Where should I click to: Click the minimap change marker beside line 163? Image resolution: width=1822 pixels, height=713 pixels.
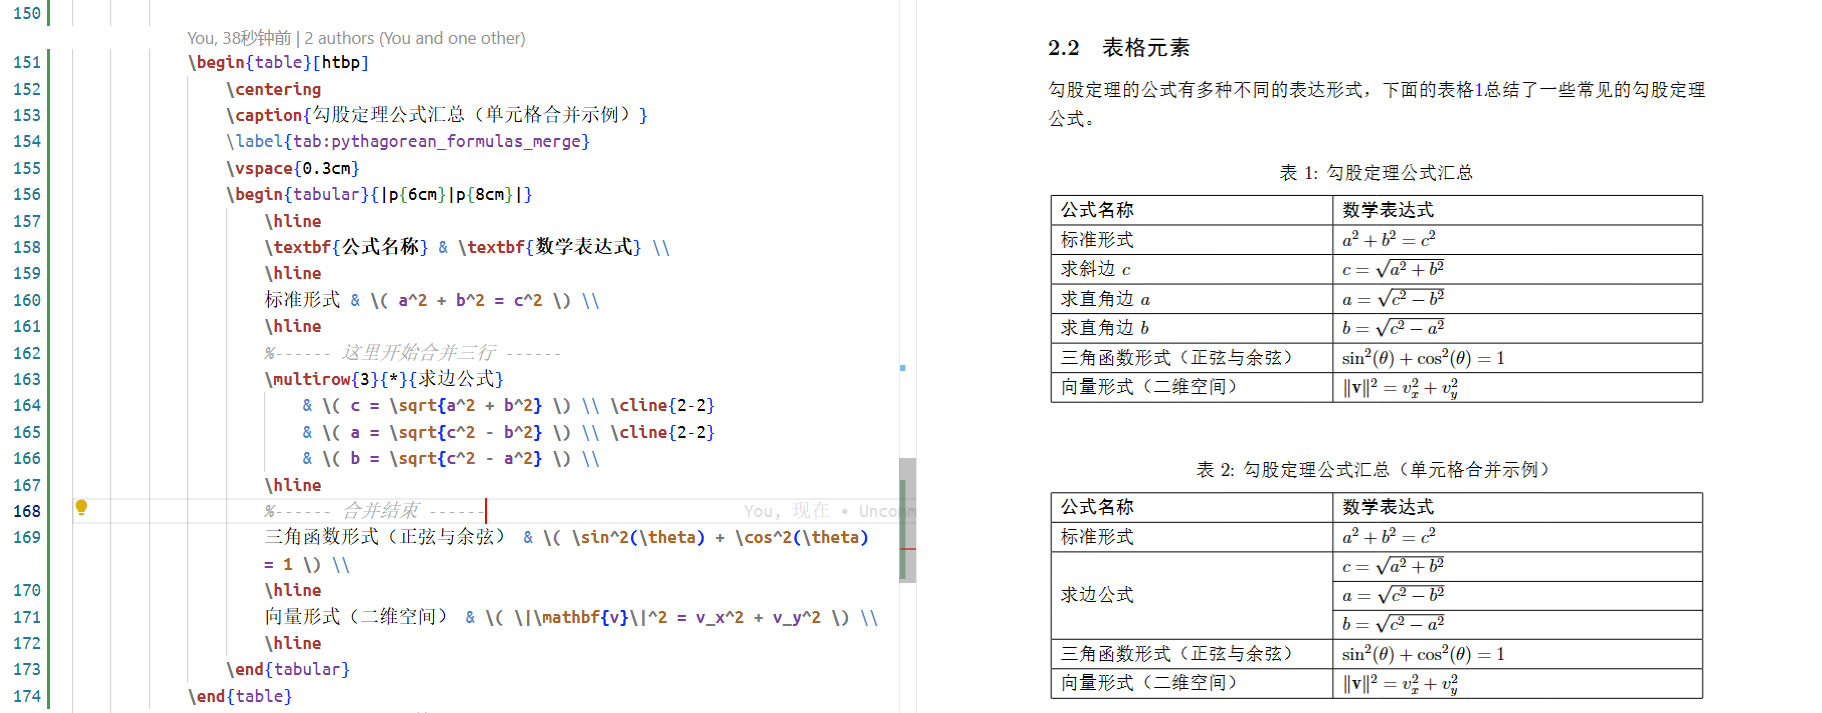(903, 368)
